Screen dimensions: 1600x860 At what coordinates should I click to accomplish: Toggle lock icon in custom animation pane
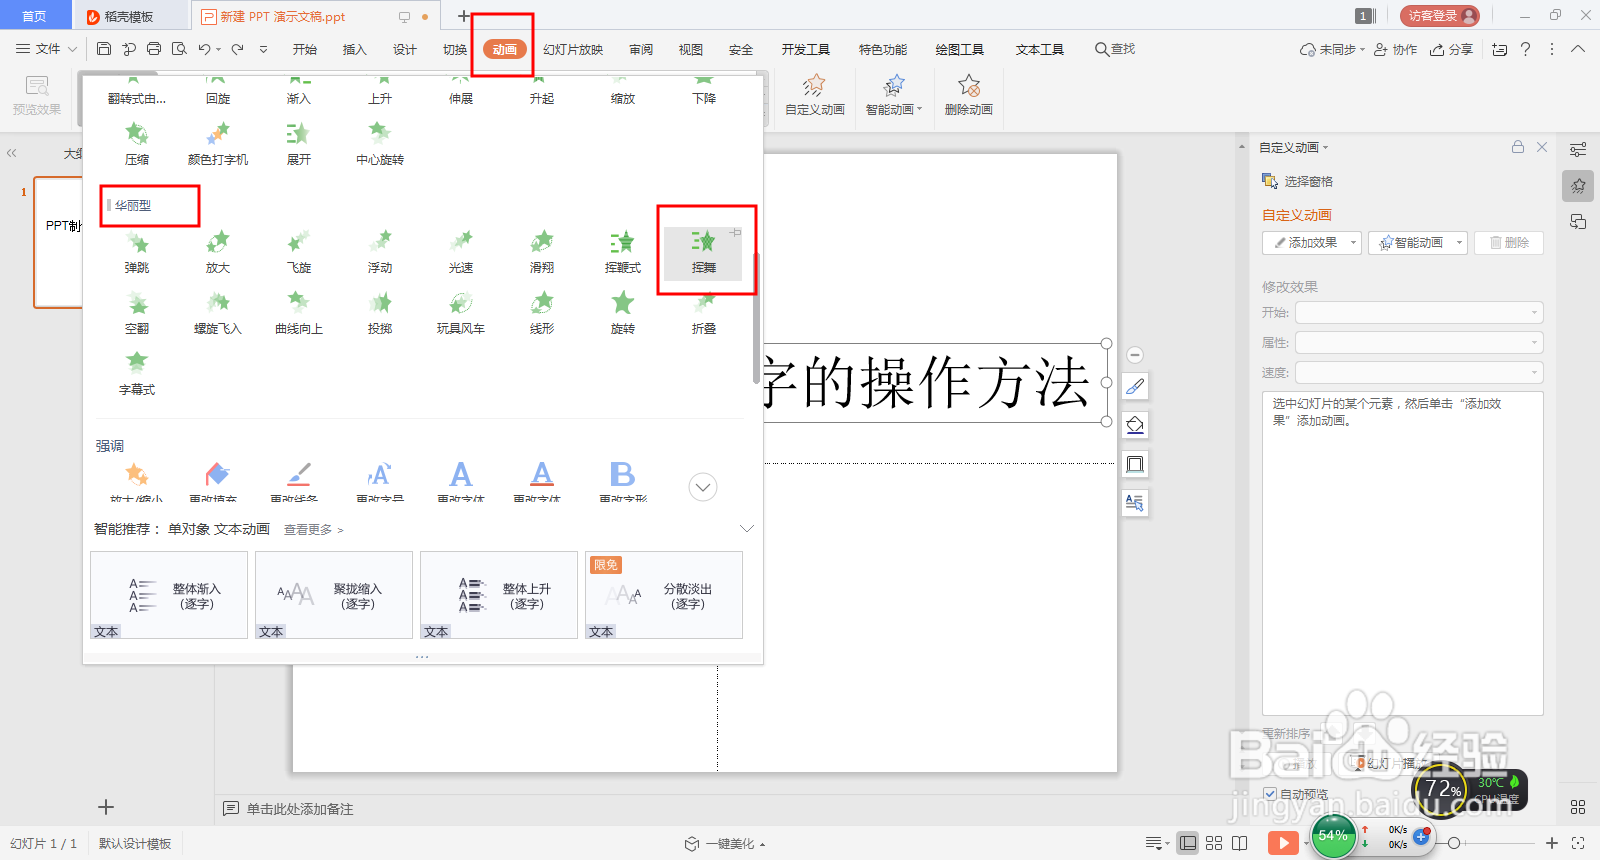pyautogui.click(x=1518, y=147)
